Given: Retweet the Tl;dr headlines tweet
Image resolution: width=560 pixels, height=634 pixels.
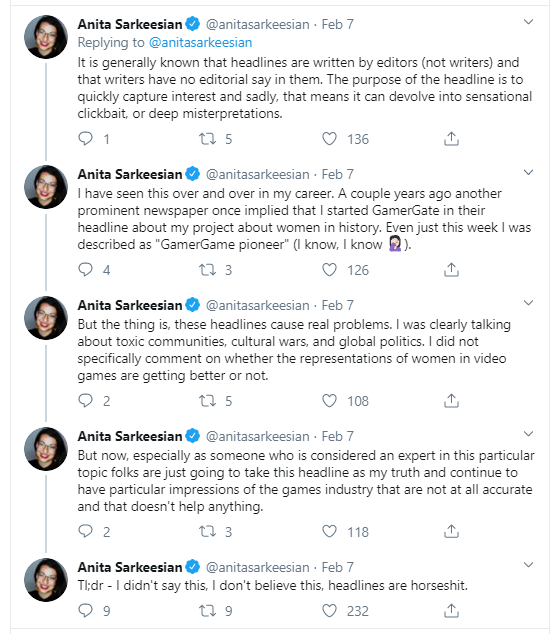Looking at the screenshot, I should [207, 611].
